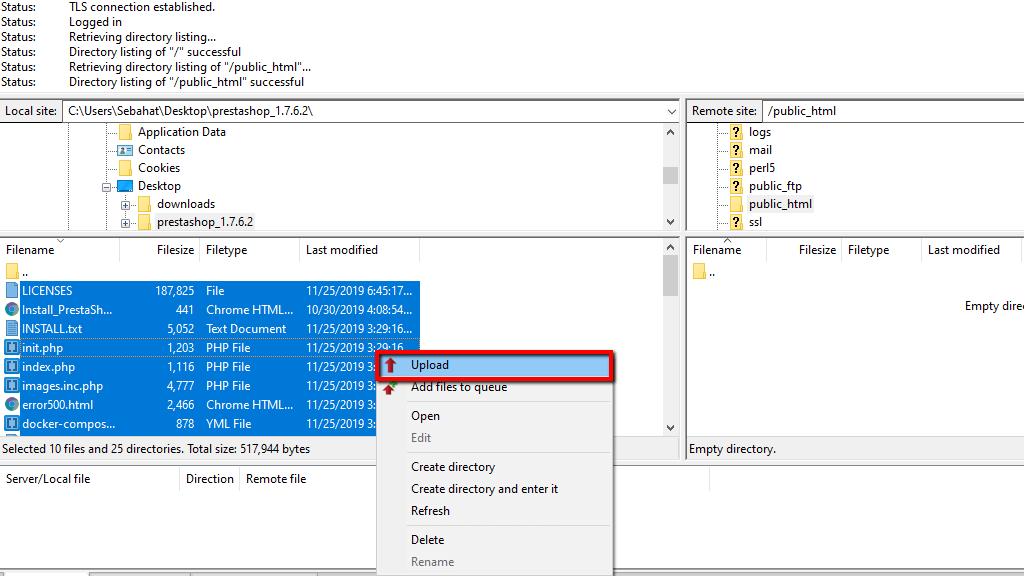
Task: Sort local files by Filesize column
Action: point(160,250)
